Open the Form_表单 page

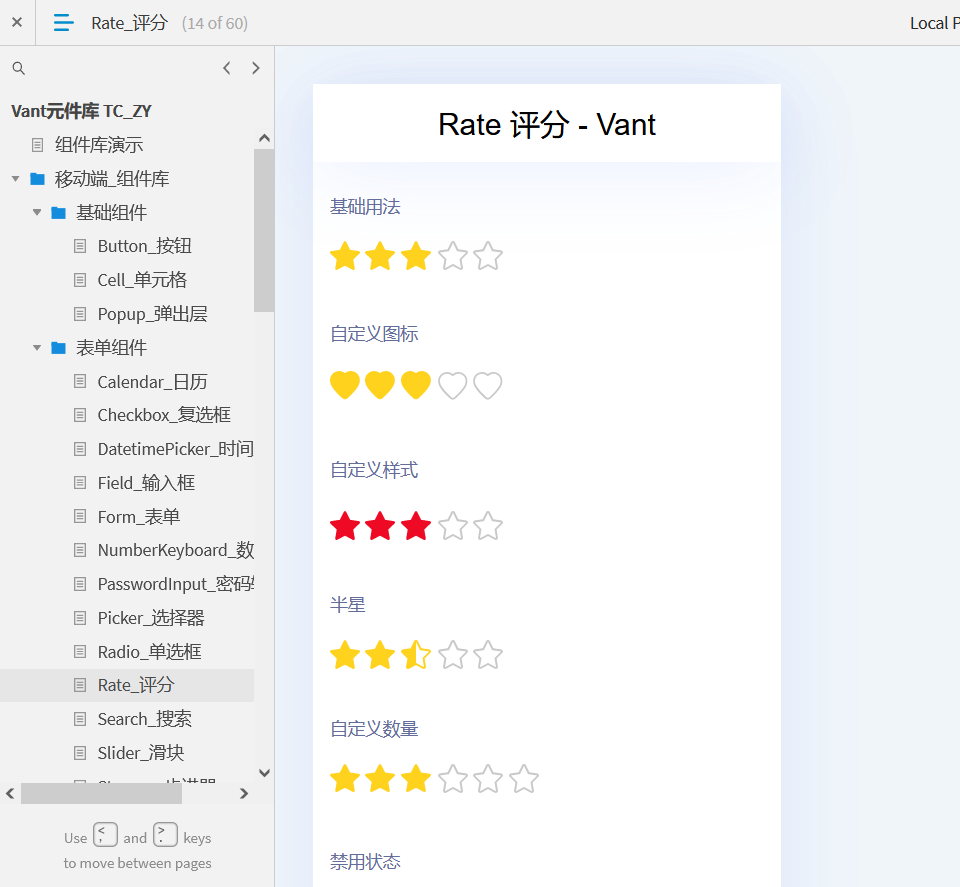point(139,517)
